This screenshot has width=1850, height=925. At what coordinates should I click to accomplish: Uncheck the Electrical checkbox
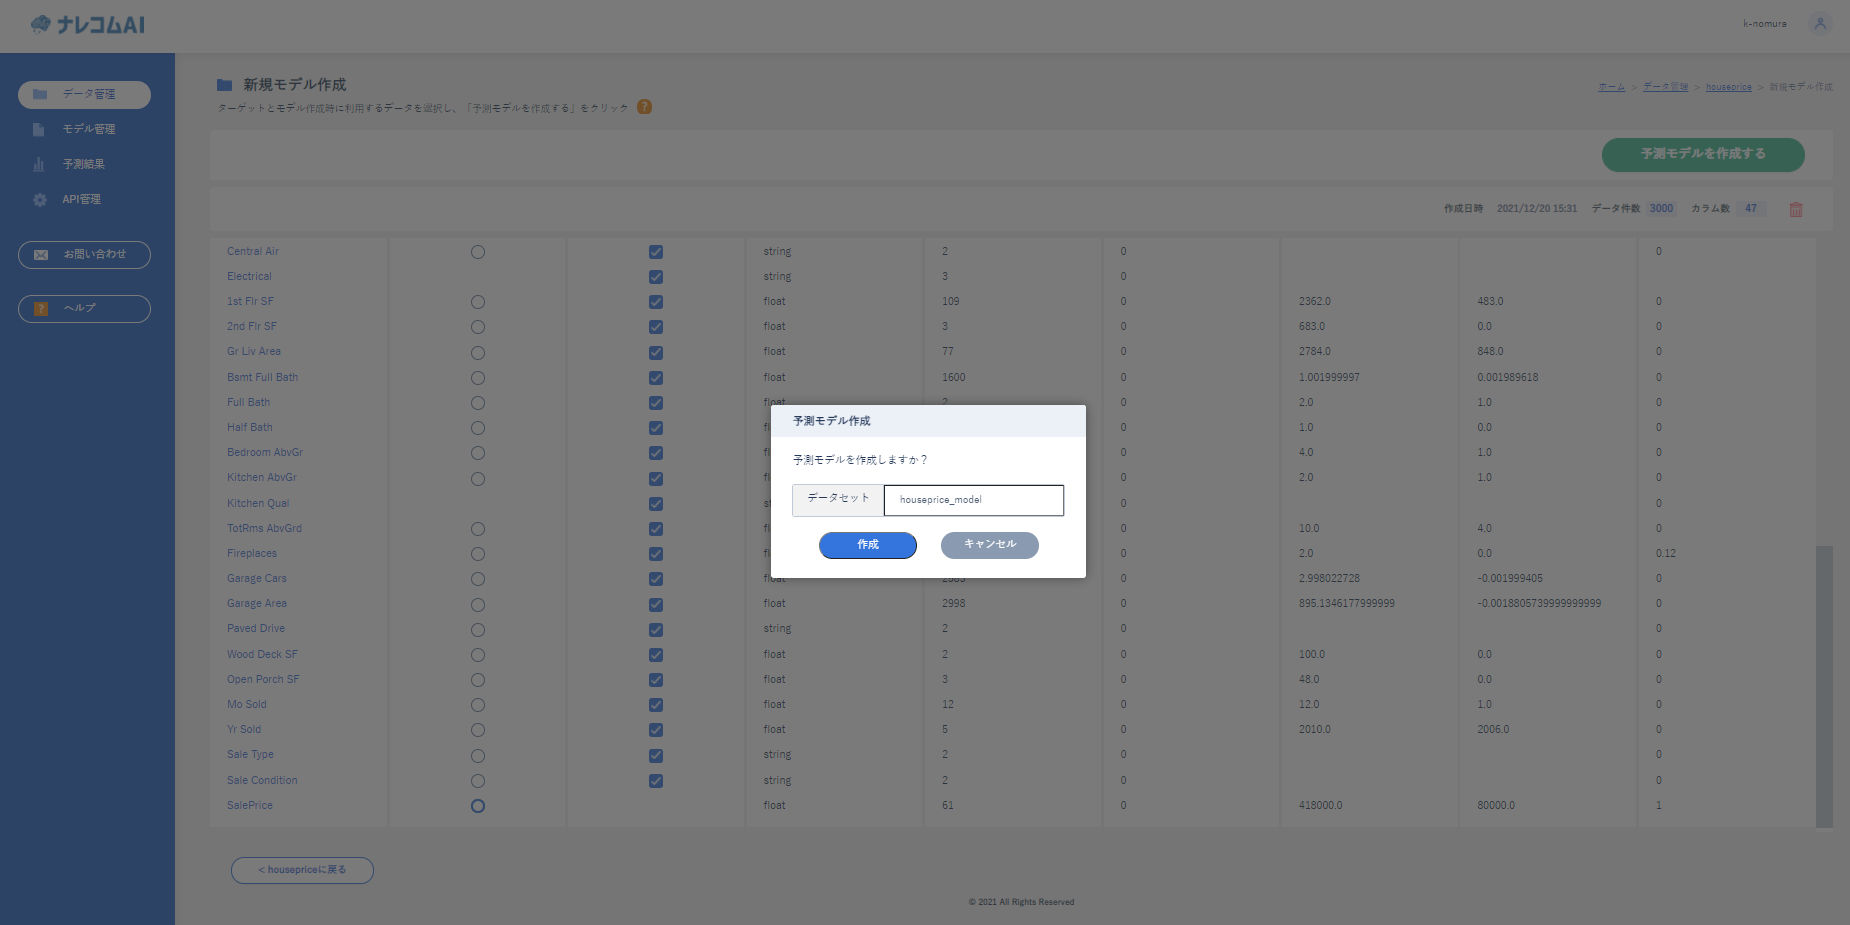(x=656, y=277)
